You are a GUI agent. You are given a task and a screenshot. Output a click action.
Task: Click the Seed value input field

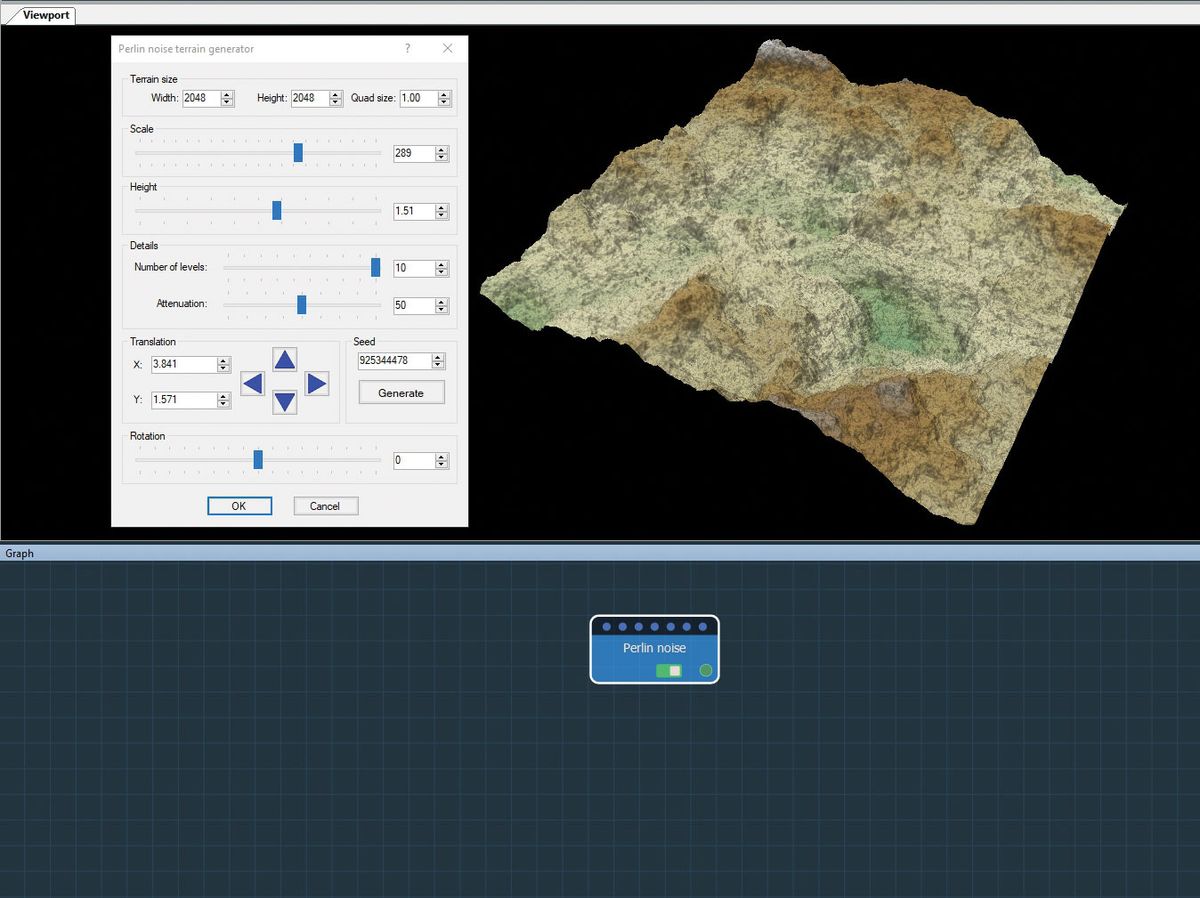pyautogui.click(x=394, y=361)
